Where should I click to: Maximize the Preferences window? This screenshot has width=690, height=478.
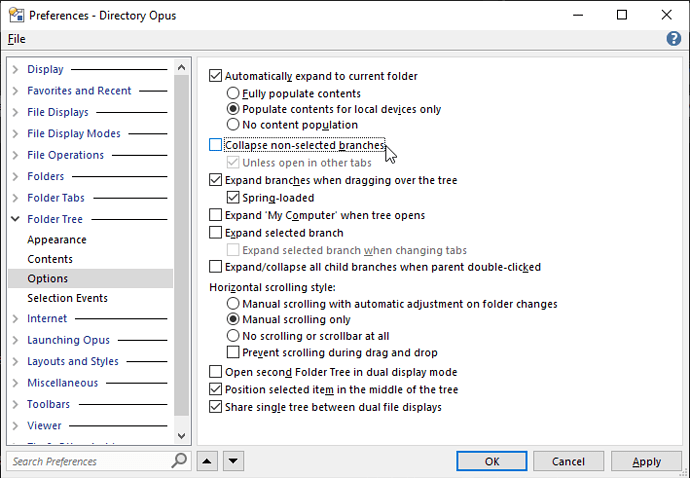click(x=622, y=15)
